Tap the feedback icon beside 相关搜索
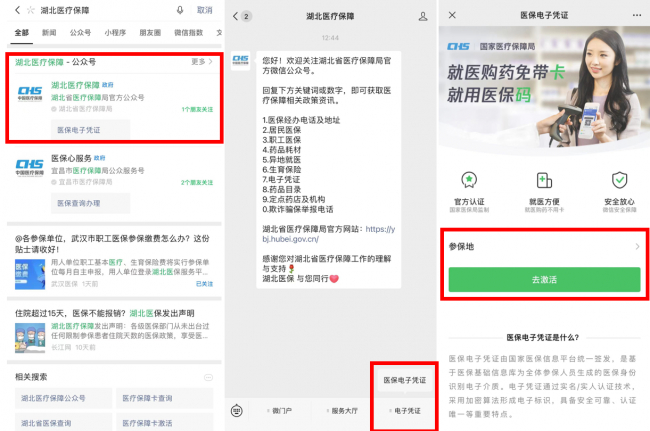This screenshot has width=650, height=431. click(x=208, y=377)
